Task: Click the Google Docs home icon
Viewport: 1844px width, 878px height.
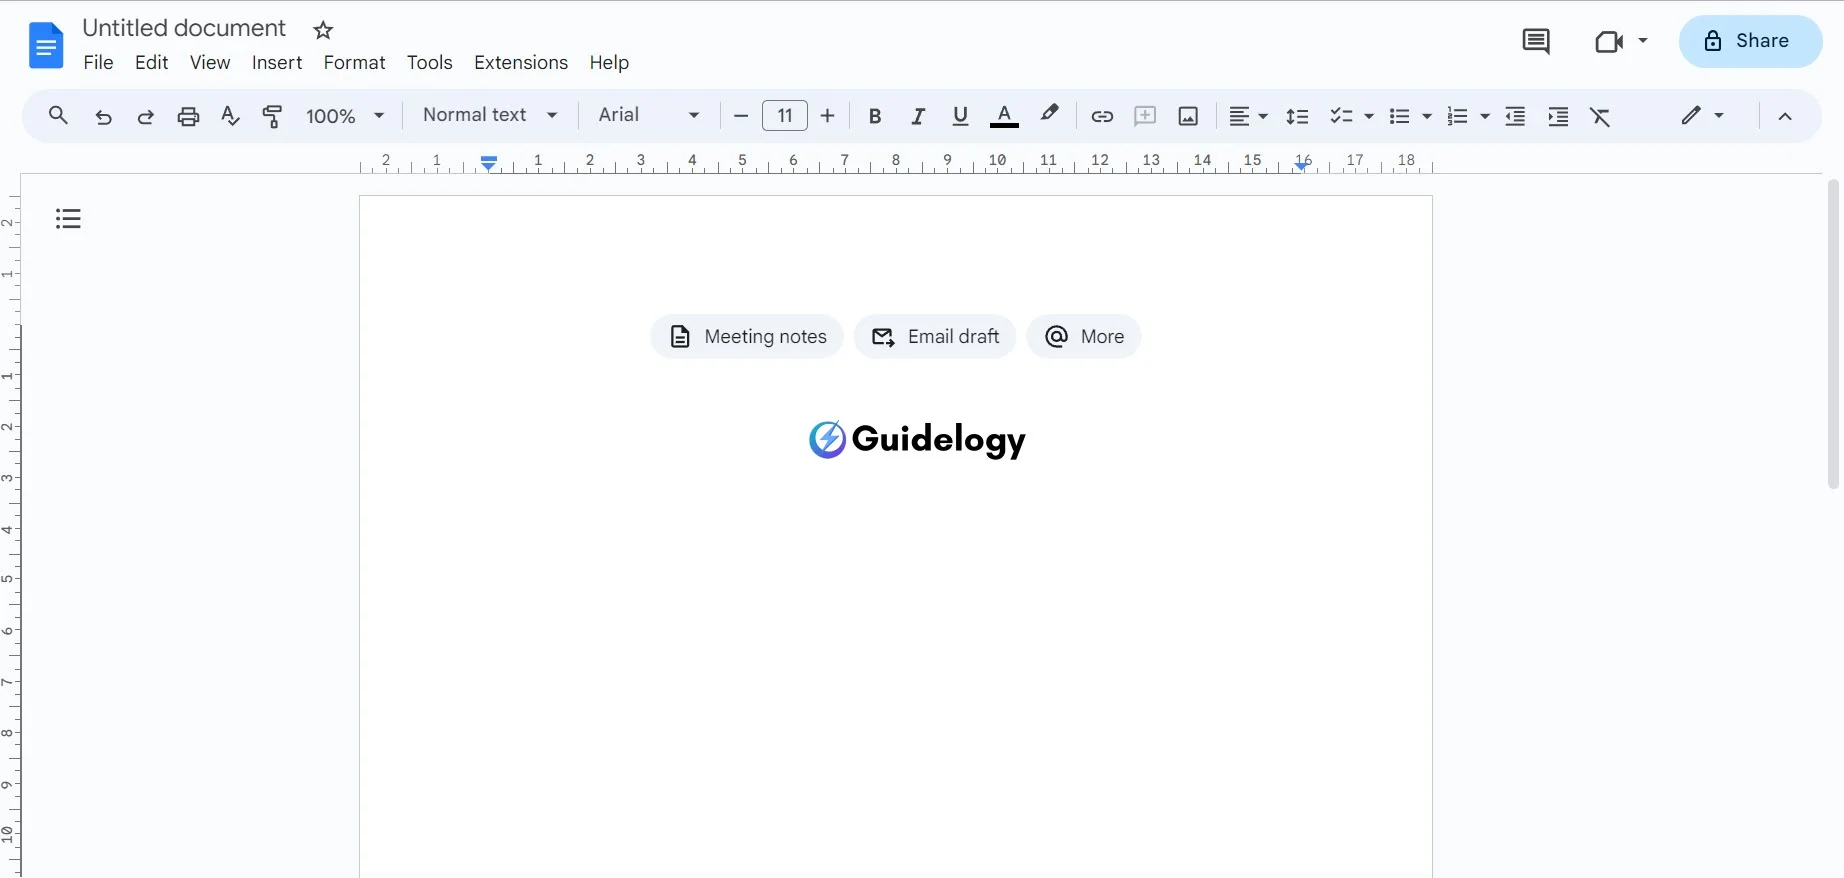Action: 46,45
